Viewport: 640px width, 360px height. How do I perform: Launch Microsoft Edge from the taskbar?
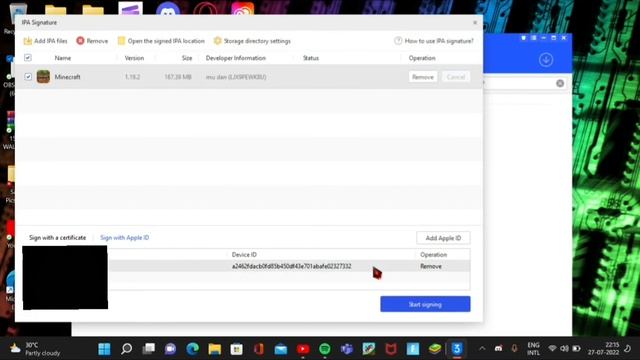click(x=193, y=349)
